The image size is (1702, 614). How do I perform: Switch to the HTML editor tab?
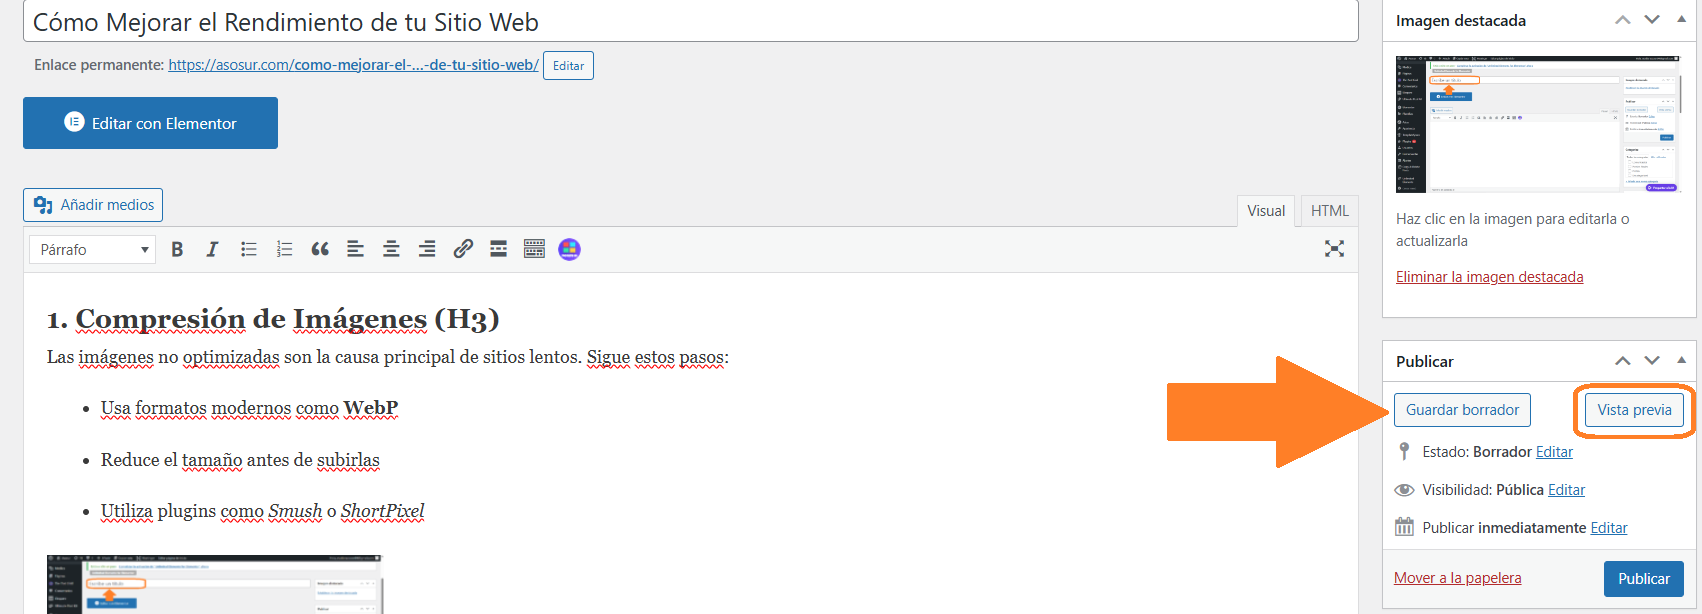pyautogui.click(x=1329, y=211)
